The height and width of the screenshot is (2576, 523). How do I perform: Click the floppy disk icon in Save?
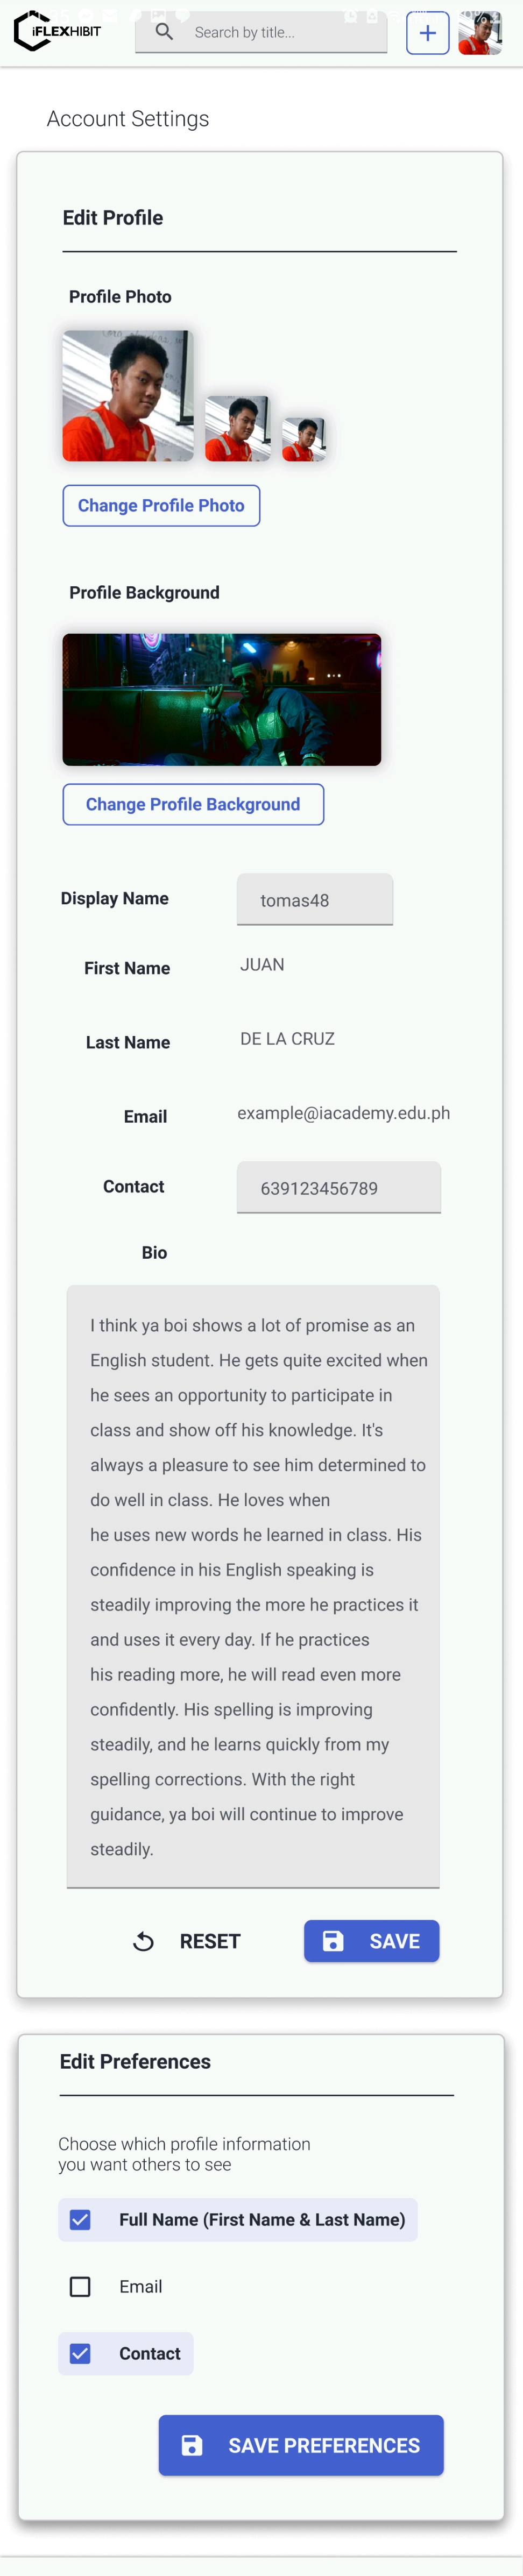tap(333, 1941)
